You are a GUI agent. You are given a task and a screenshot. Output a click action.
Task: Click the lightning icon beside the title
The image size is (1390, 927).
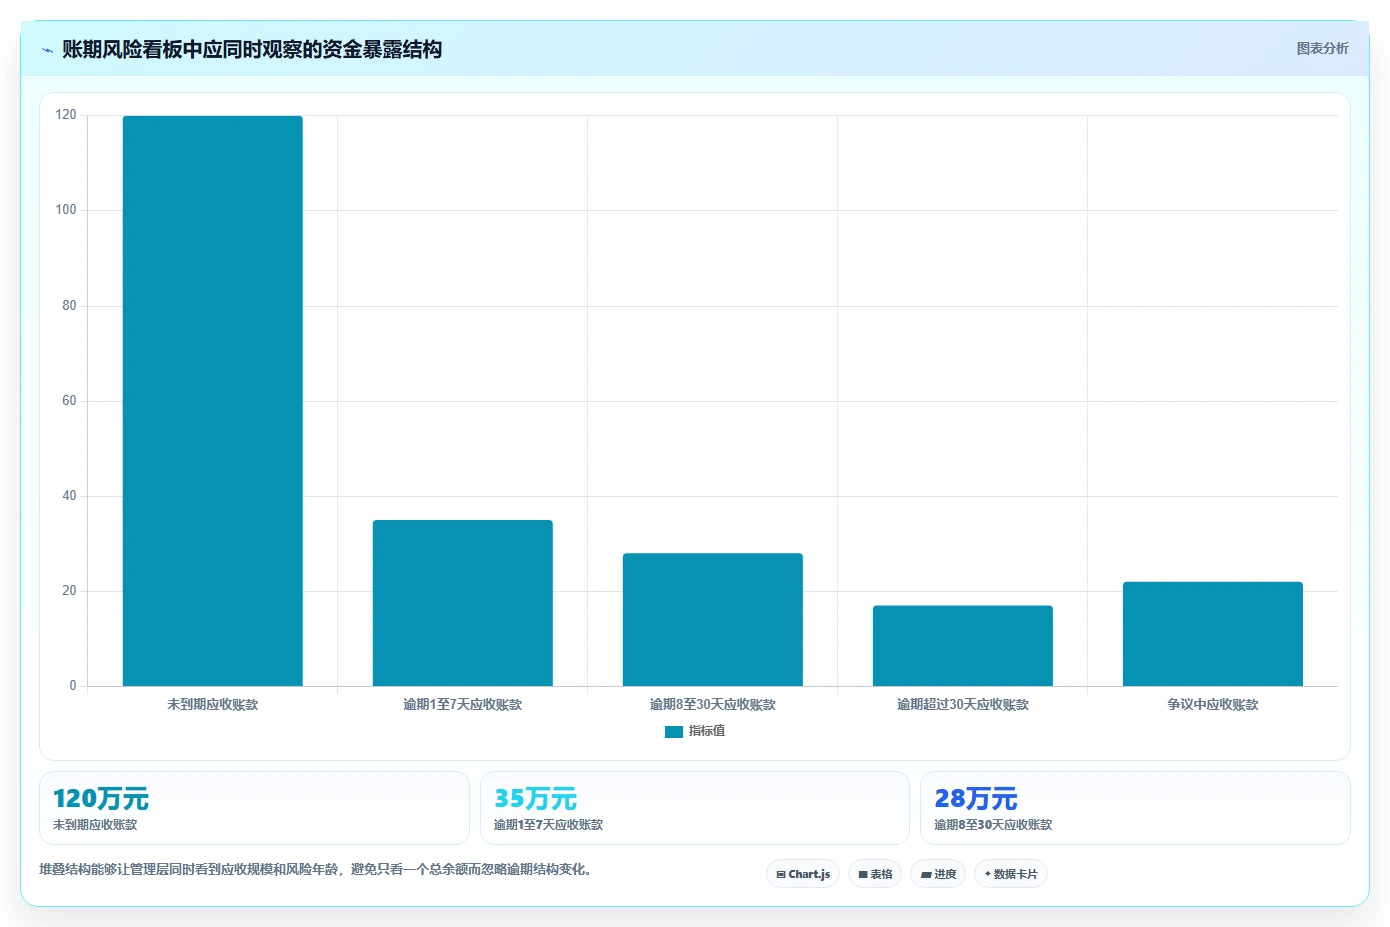click(47, 50)
